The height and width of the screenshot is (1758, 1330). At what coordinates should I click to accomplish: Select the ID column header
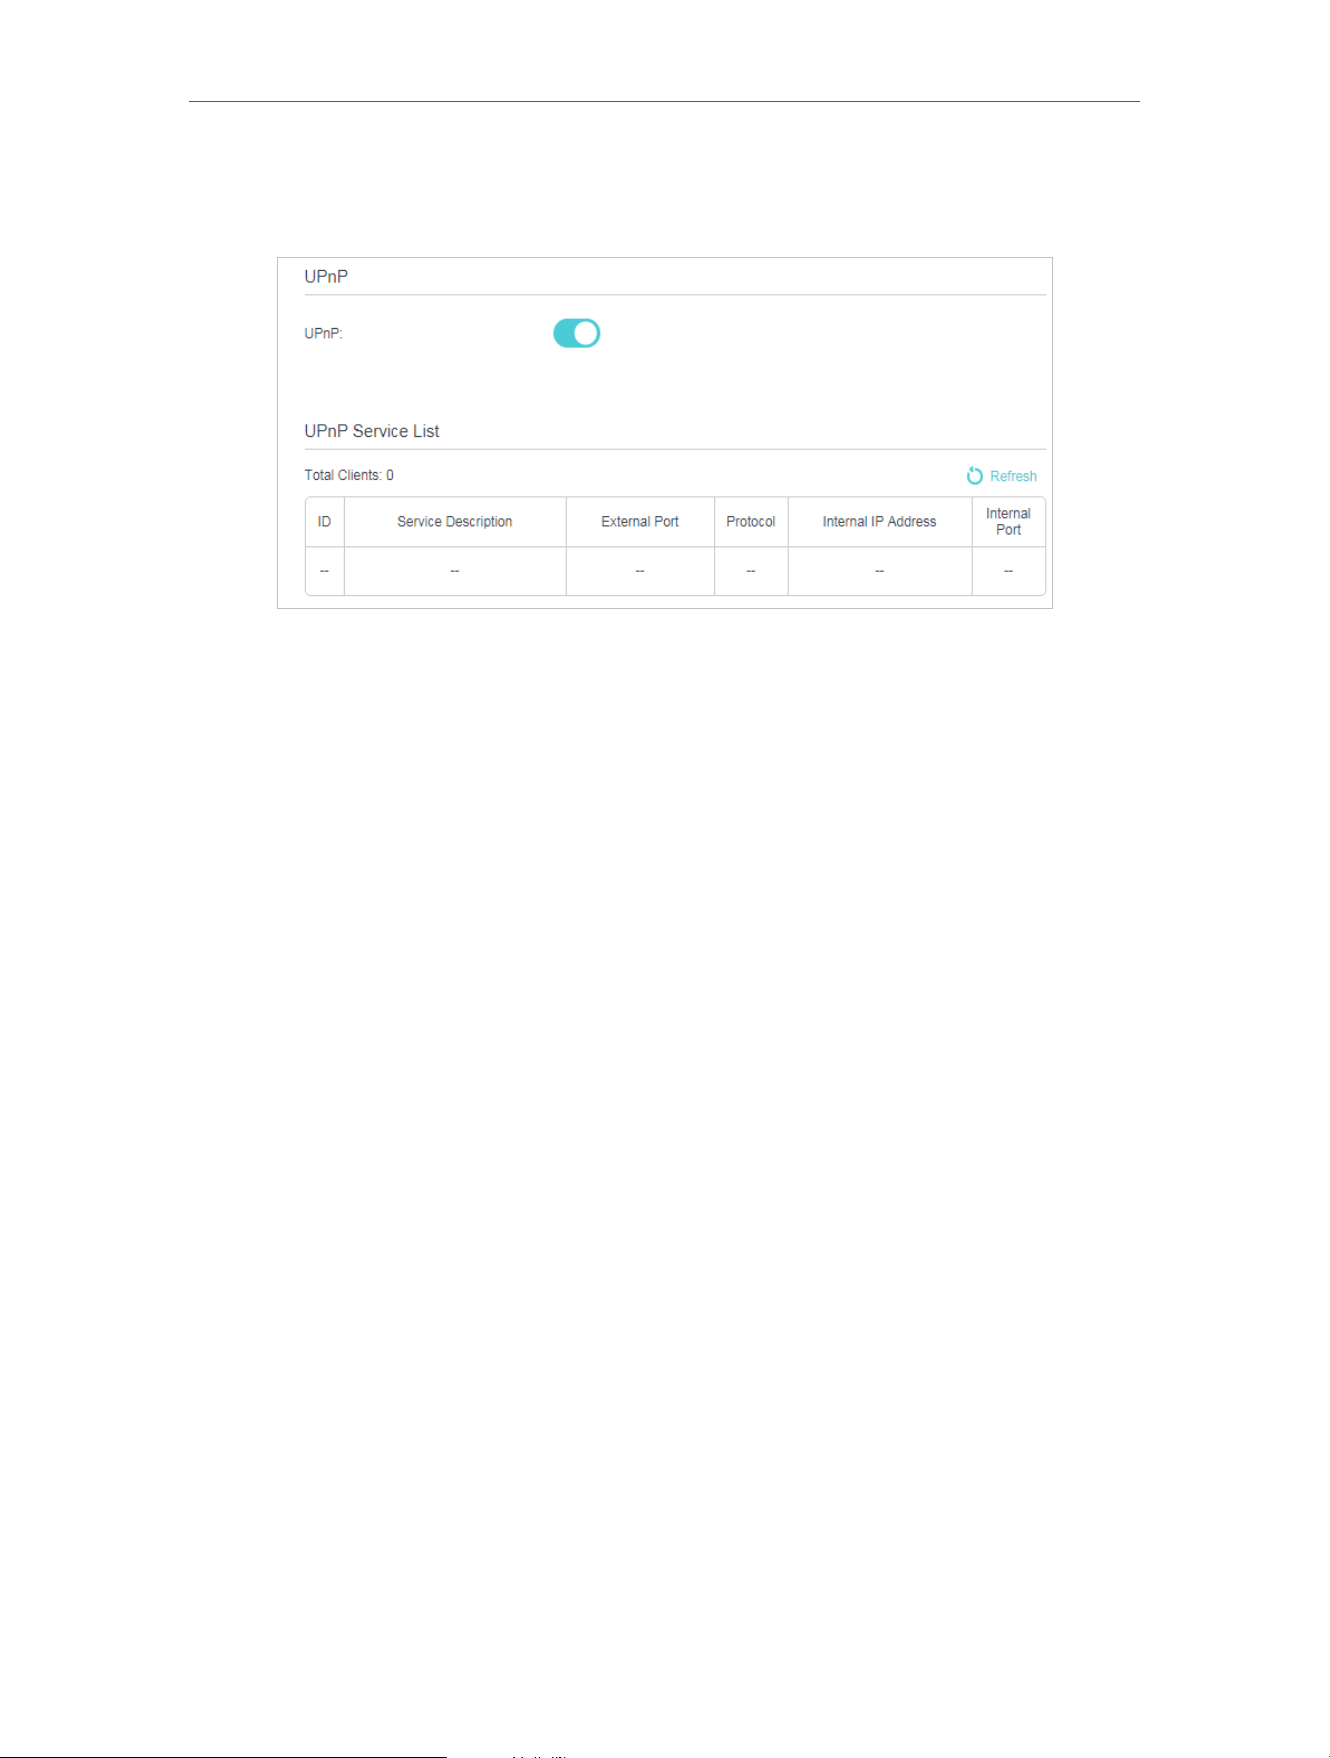pyautogui.click(x=324, y=522)
